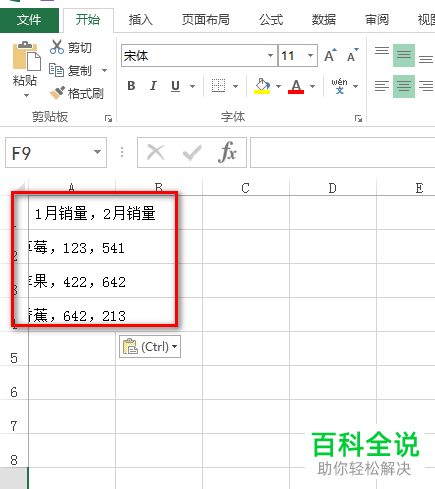
Task: Apply red font color A
Action: (296, 86)
